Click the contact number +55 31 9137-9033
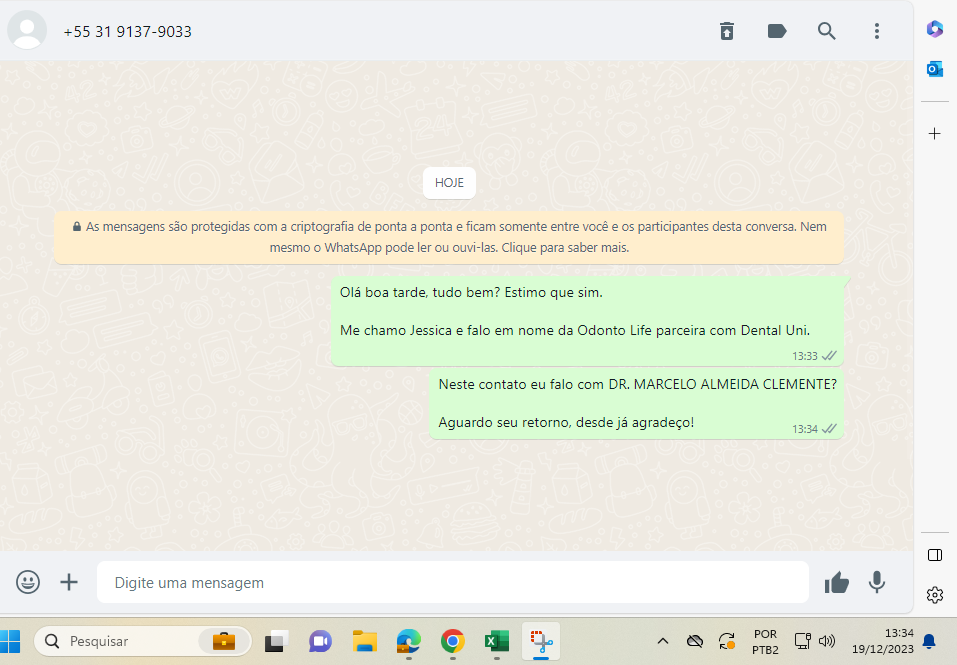Viewport: 957px width, 665px height. coord(128,32)
